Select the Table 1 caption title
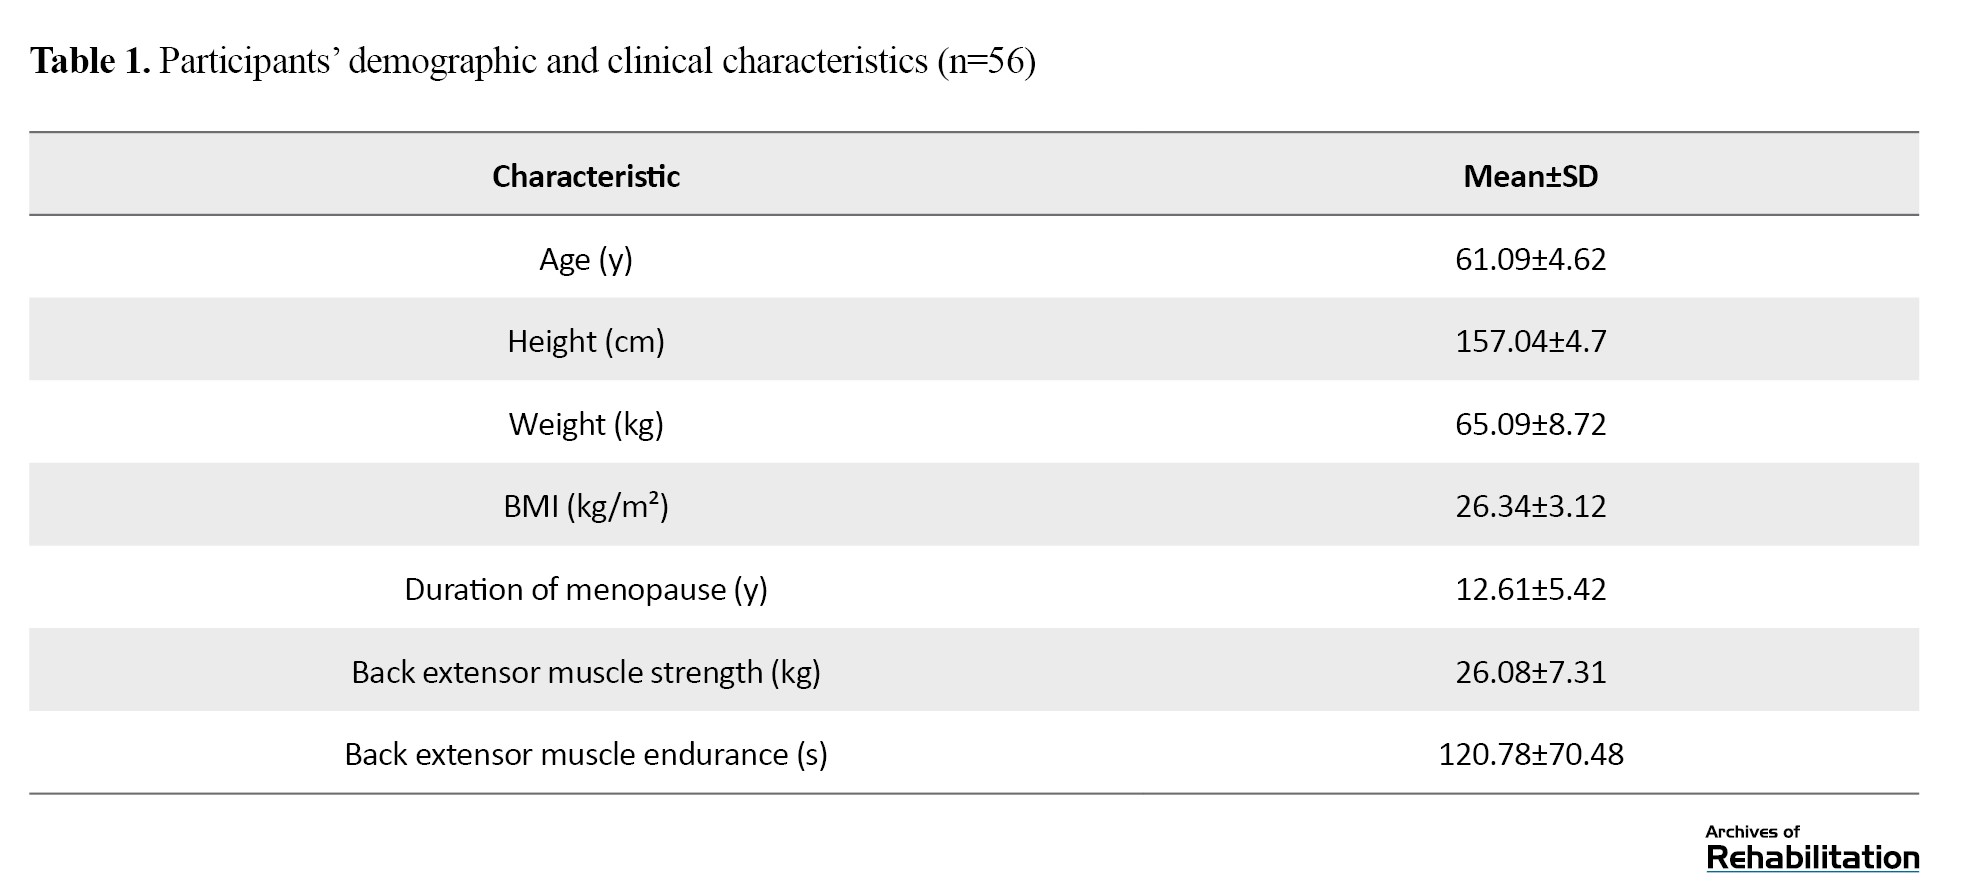Image resolution: width=1963 pixels, height=893 pixels. click(x=533, y=61)
